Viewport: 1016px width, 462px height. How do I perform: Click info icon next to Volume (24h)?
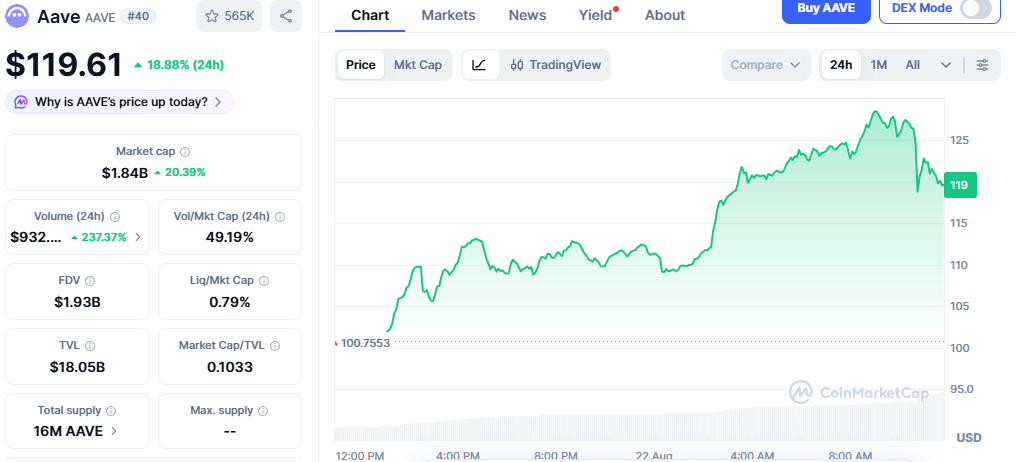[x=115, y=217]
